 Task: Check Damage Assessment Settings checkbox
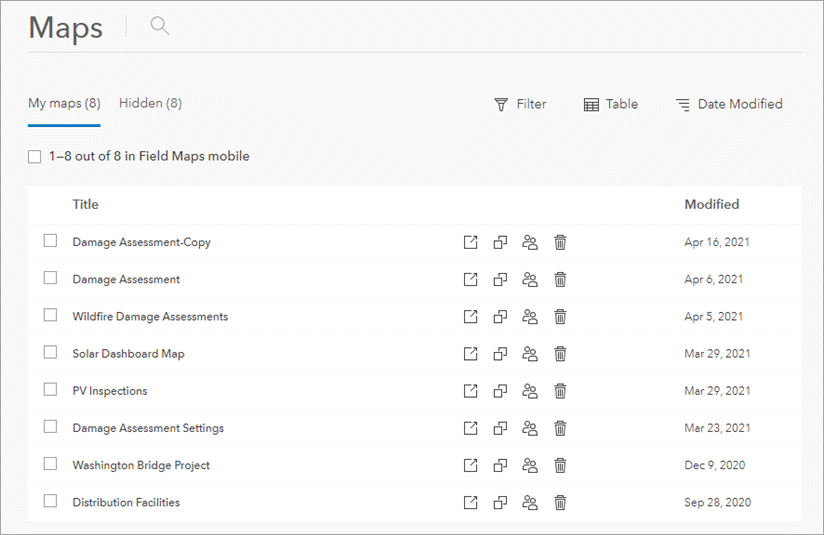[50, 426]
